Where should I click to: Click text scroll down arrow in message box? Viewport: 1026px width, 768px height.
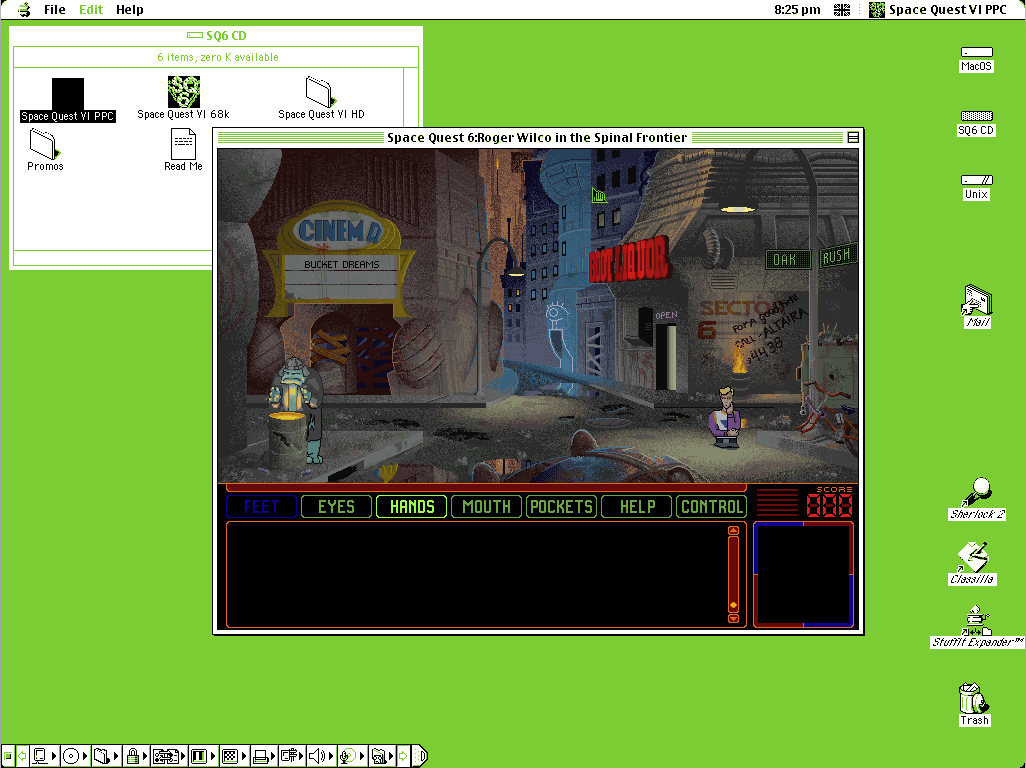click(734, 618)
